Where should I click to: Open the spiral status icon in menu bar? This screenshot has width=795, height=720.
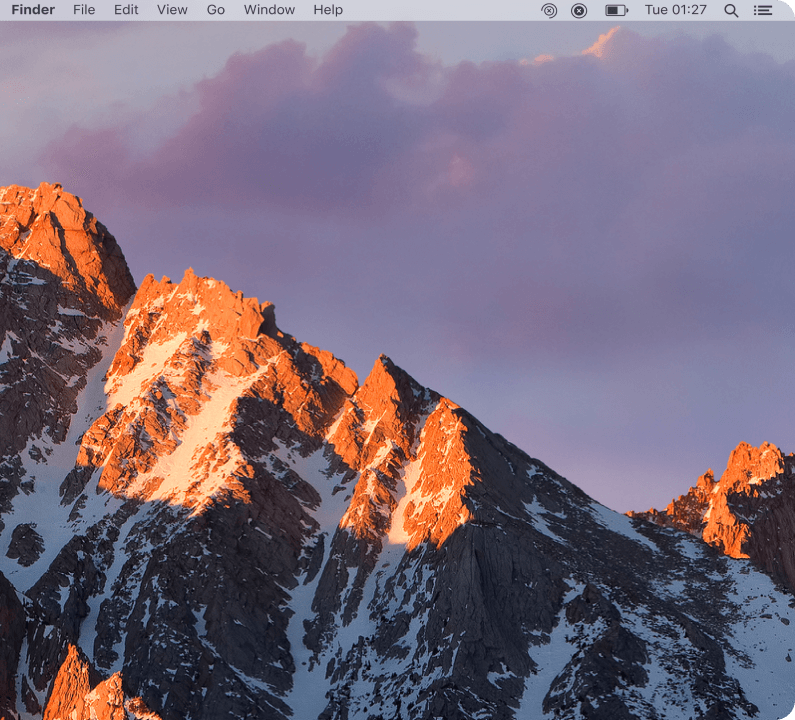tap(549, 10)
